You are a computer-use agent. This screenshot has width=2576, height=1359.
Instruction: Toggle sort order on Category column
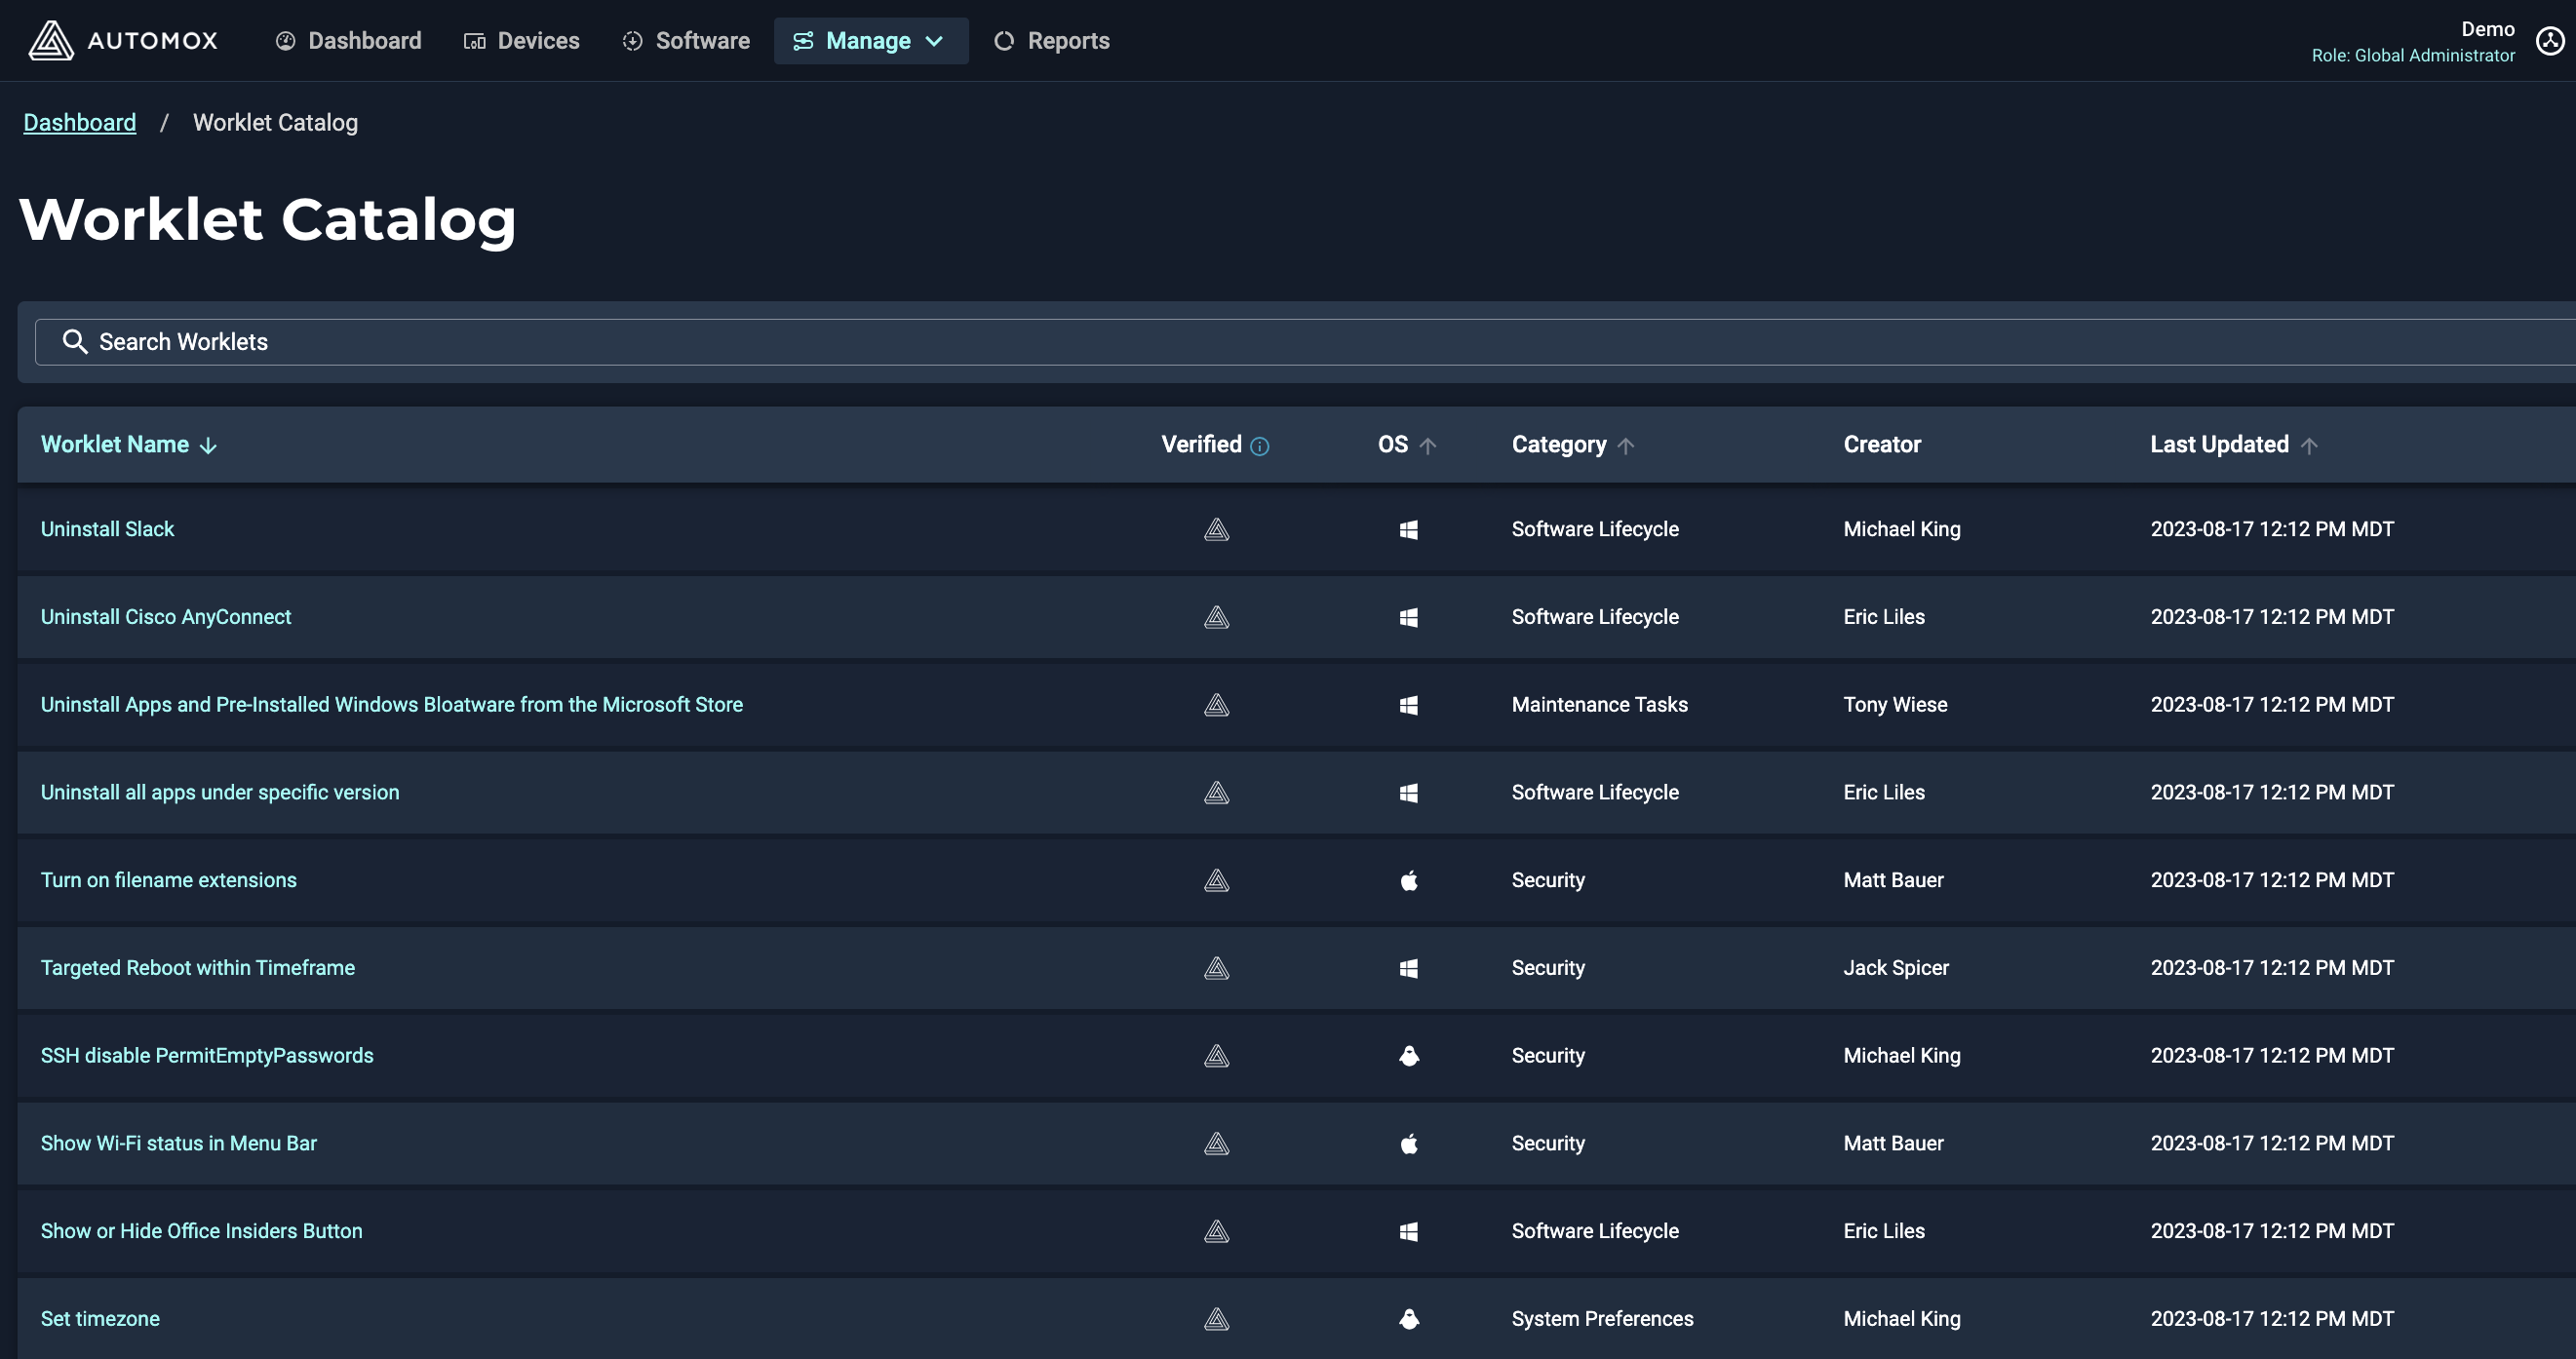click(x=1625, y=446)
